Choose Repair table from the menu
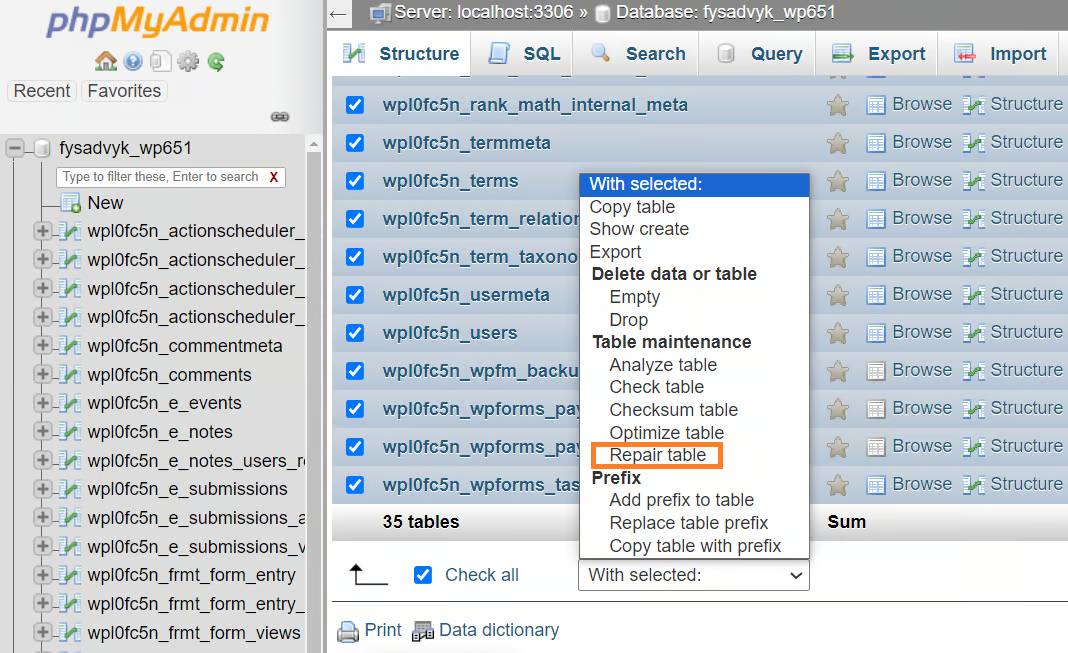 [x=657, y=455]
